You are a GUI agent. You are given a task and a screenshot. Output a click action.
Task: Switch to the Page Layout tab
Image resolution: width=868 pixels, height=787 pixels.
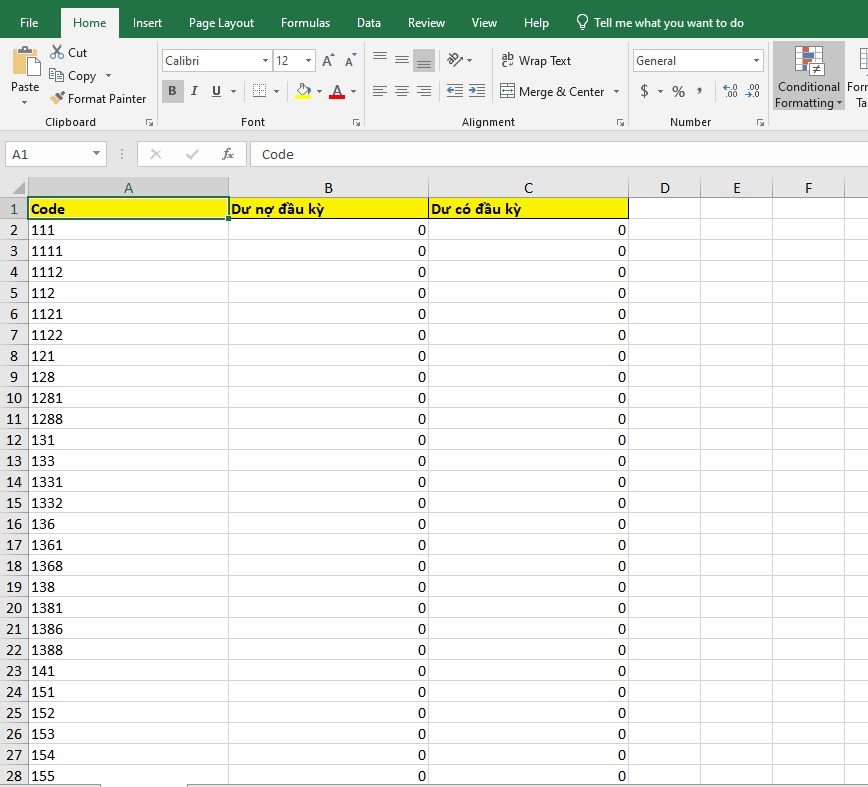(221, 23)
